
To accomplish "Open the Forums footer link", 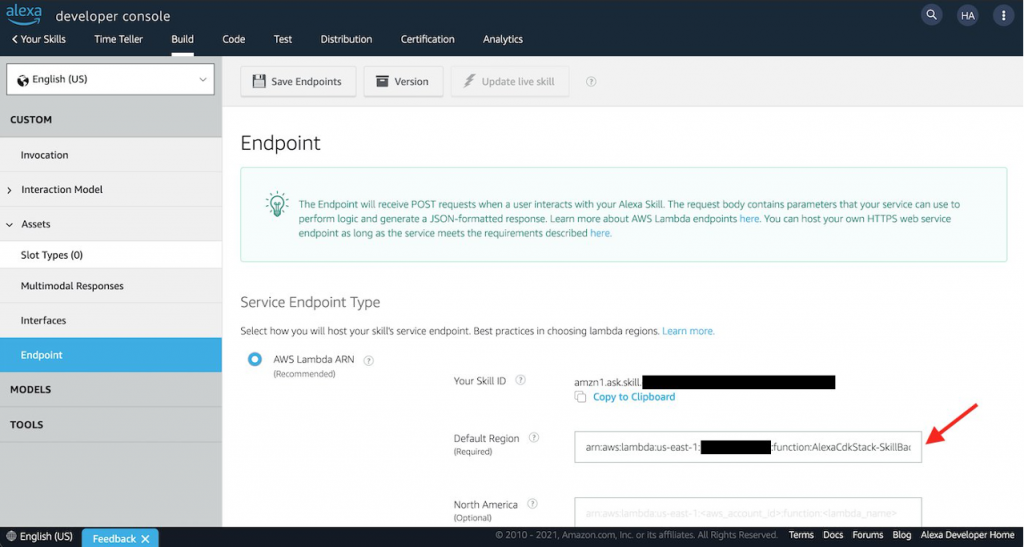I will pos(867,535).
